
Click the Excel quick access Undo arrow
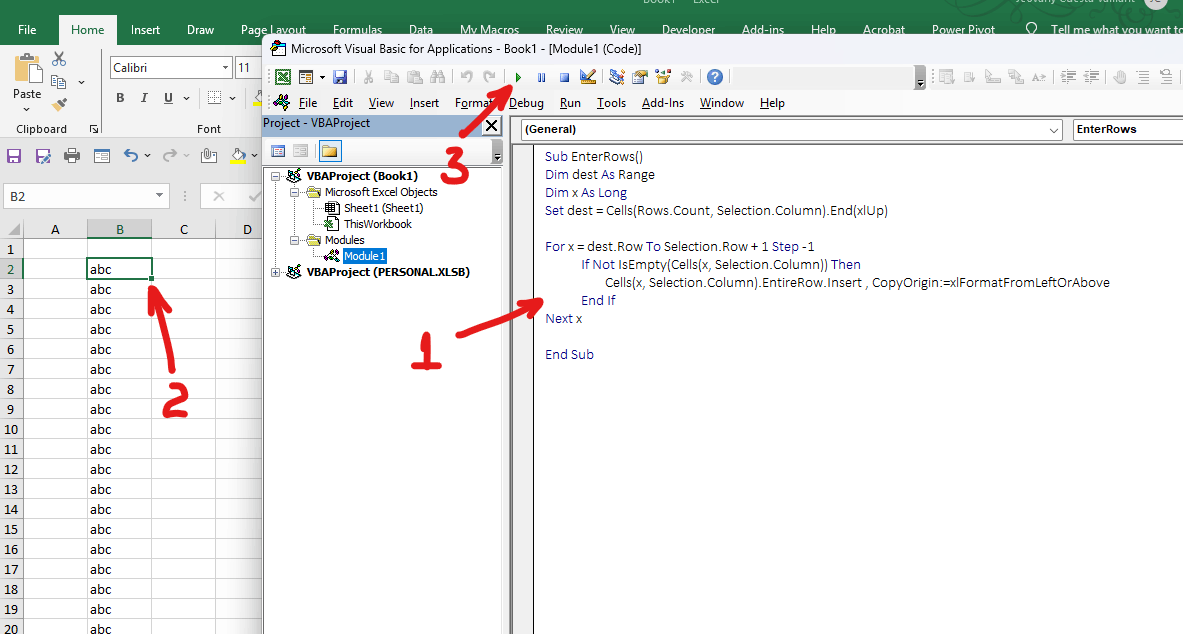click(x=131, y=155)
